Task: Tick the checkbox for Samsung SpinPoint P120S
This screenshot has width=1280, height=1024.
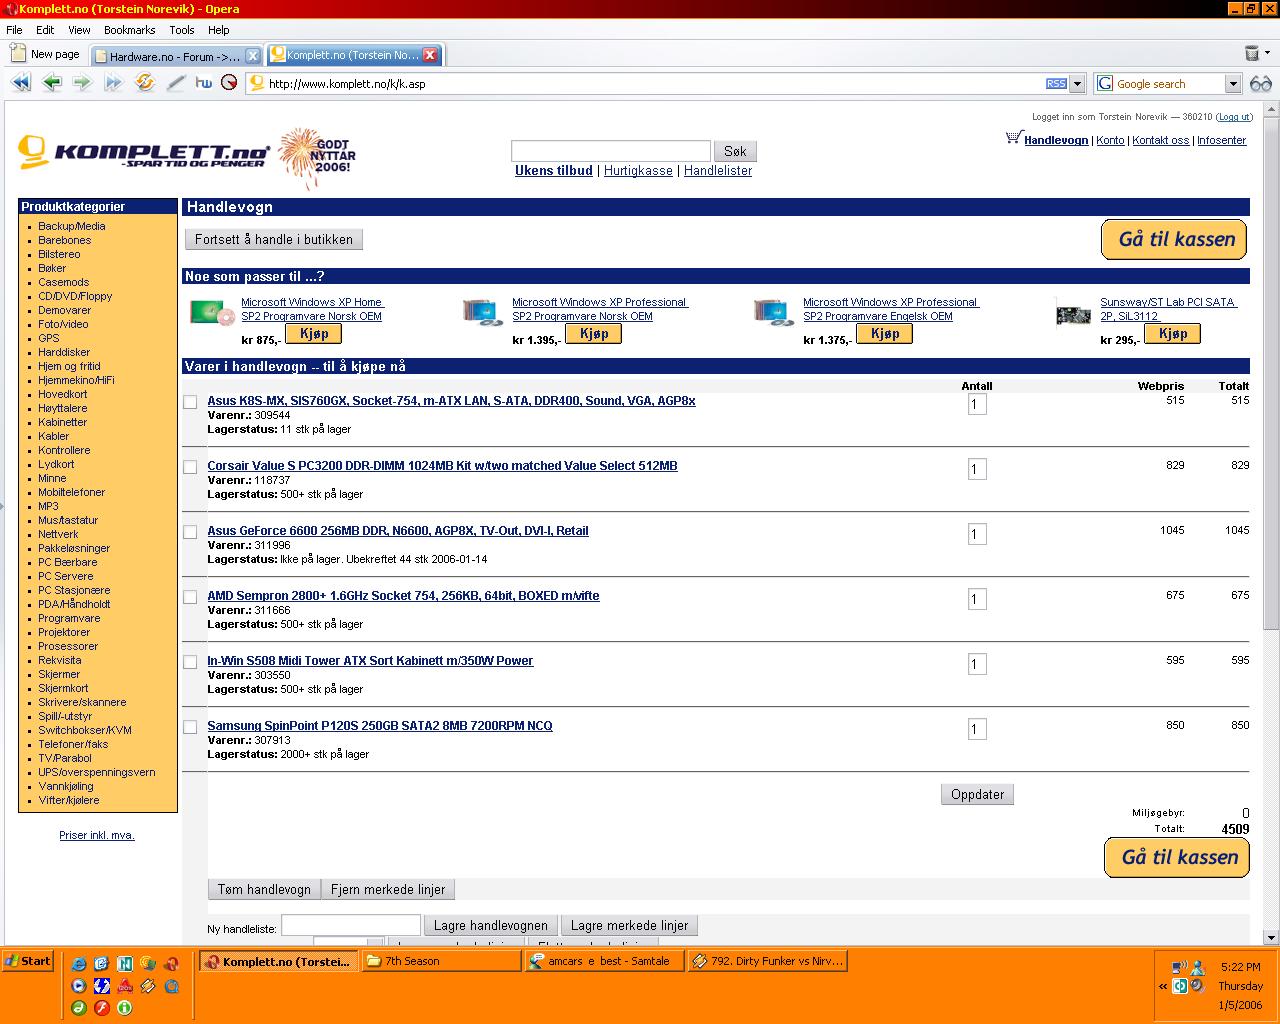Action: point(190,727)
